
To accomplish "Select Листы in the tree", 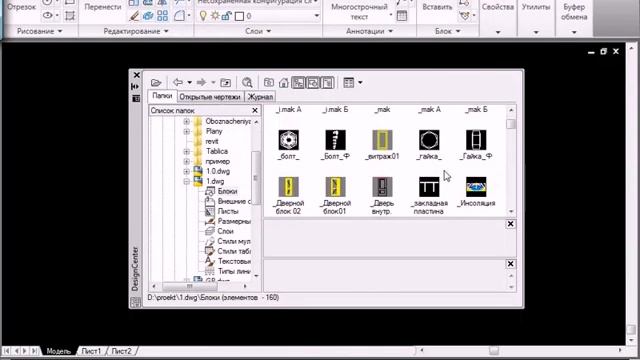I will [227, 211].
